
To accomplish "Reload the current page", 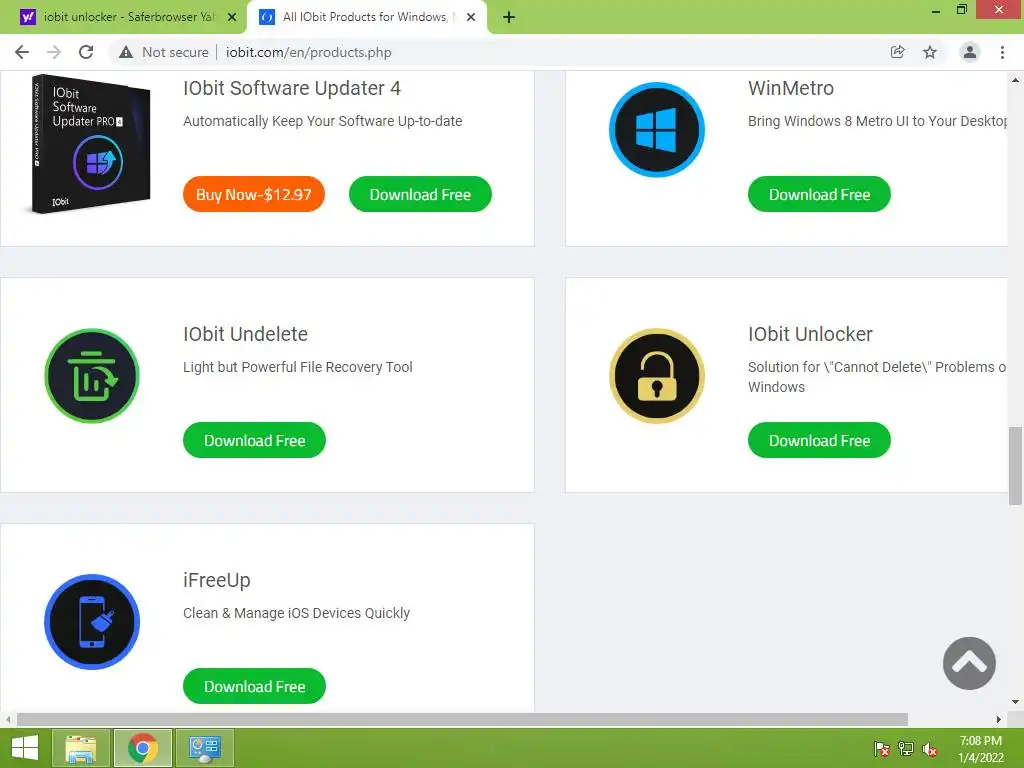I will coord(86,52).
